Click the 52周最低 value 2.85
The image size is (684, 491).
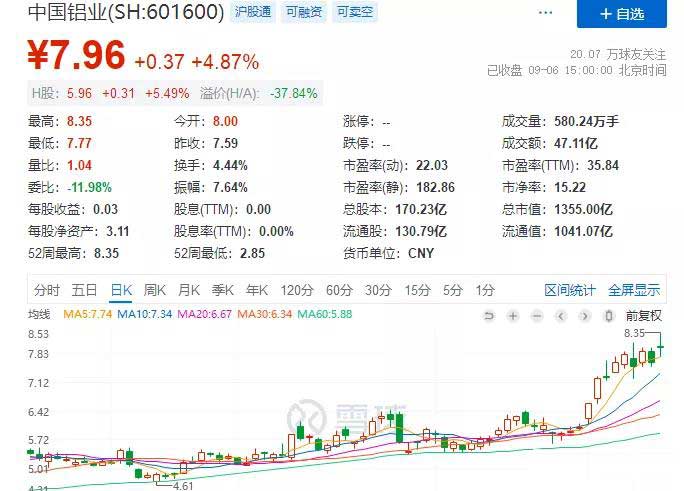click(x=253, y=253)
